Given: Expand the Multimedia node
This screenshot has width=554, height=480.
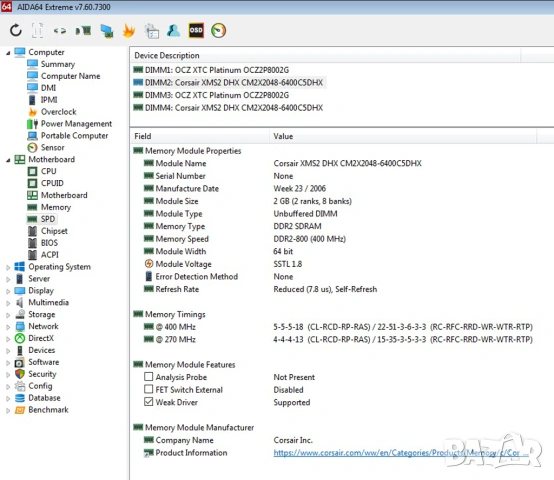Looking at the screenshot, I should coord(8,303).
